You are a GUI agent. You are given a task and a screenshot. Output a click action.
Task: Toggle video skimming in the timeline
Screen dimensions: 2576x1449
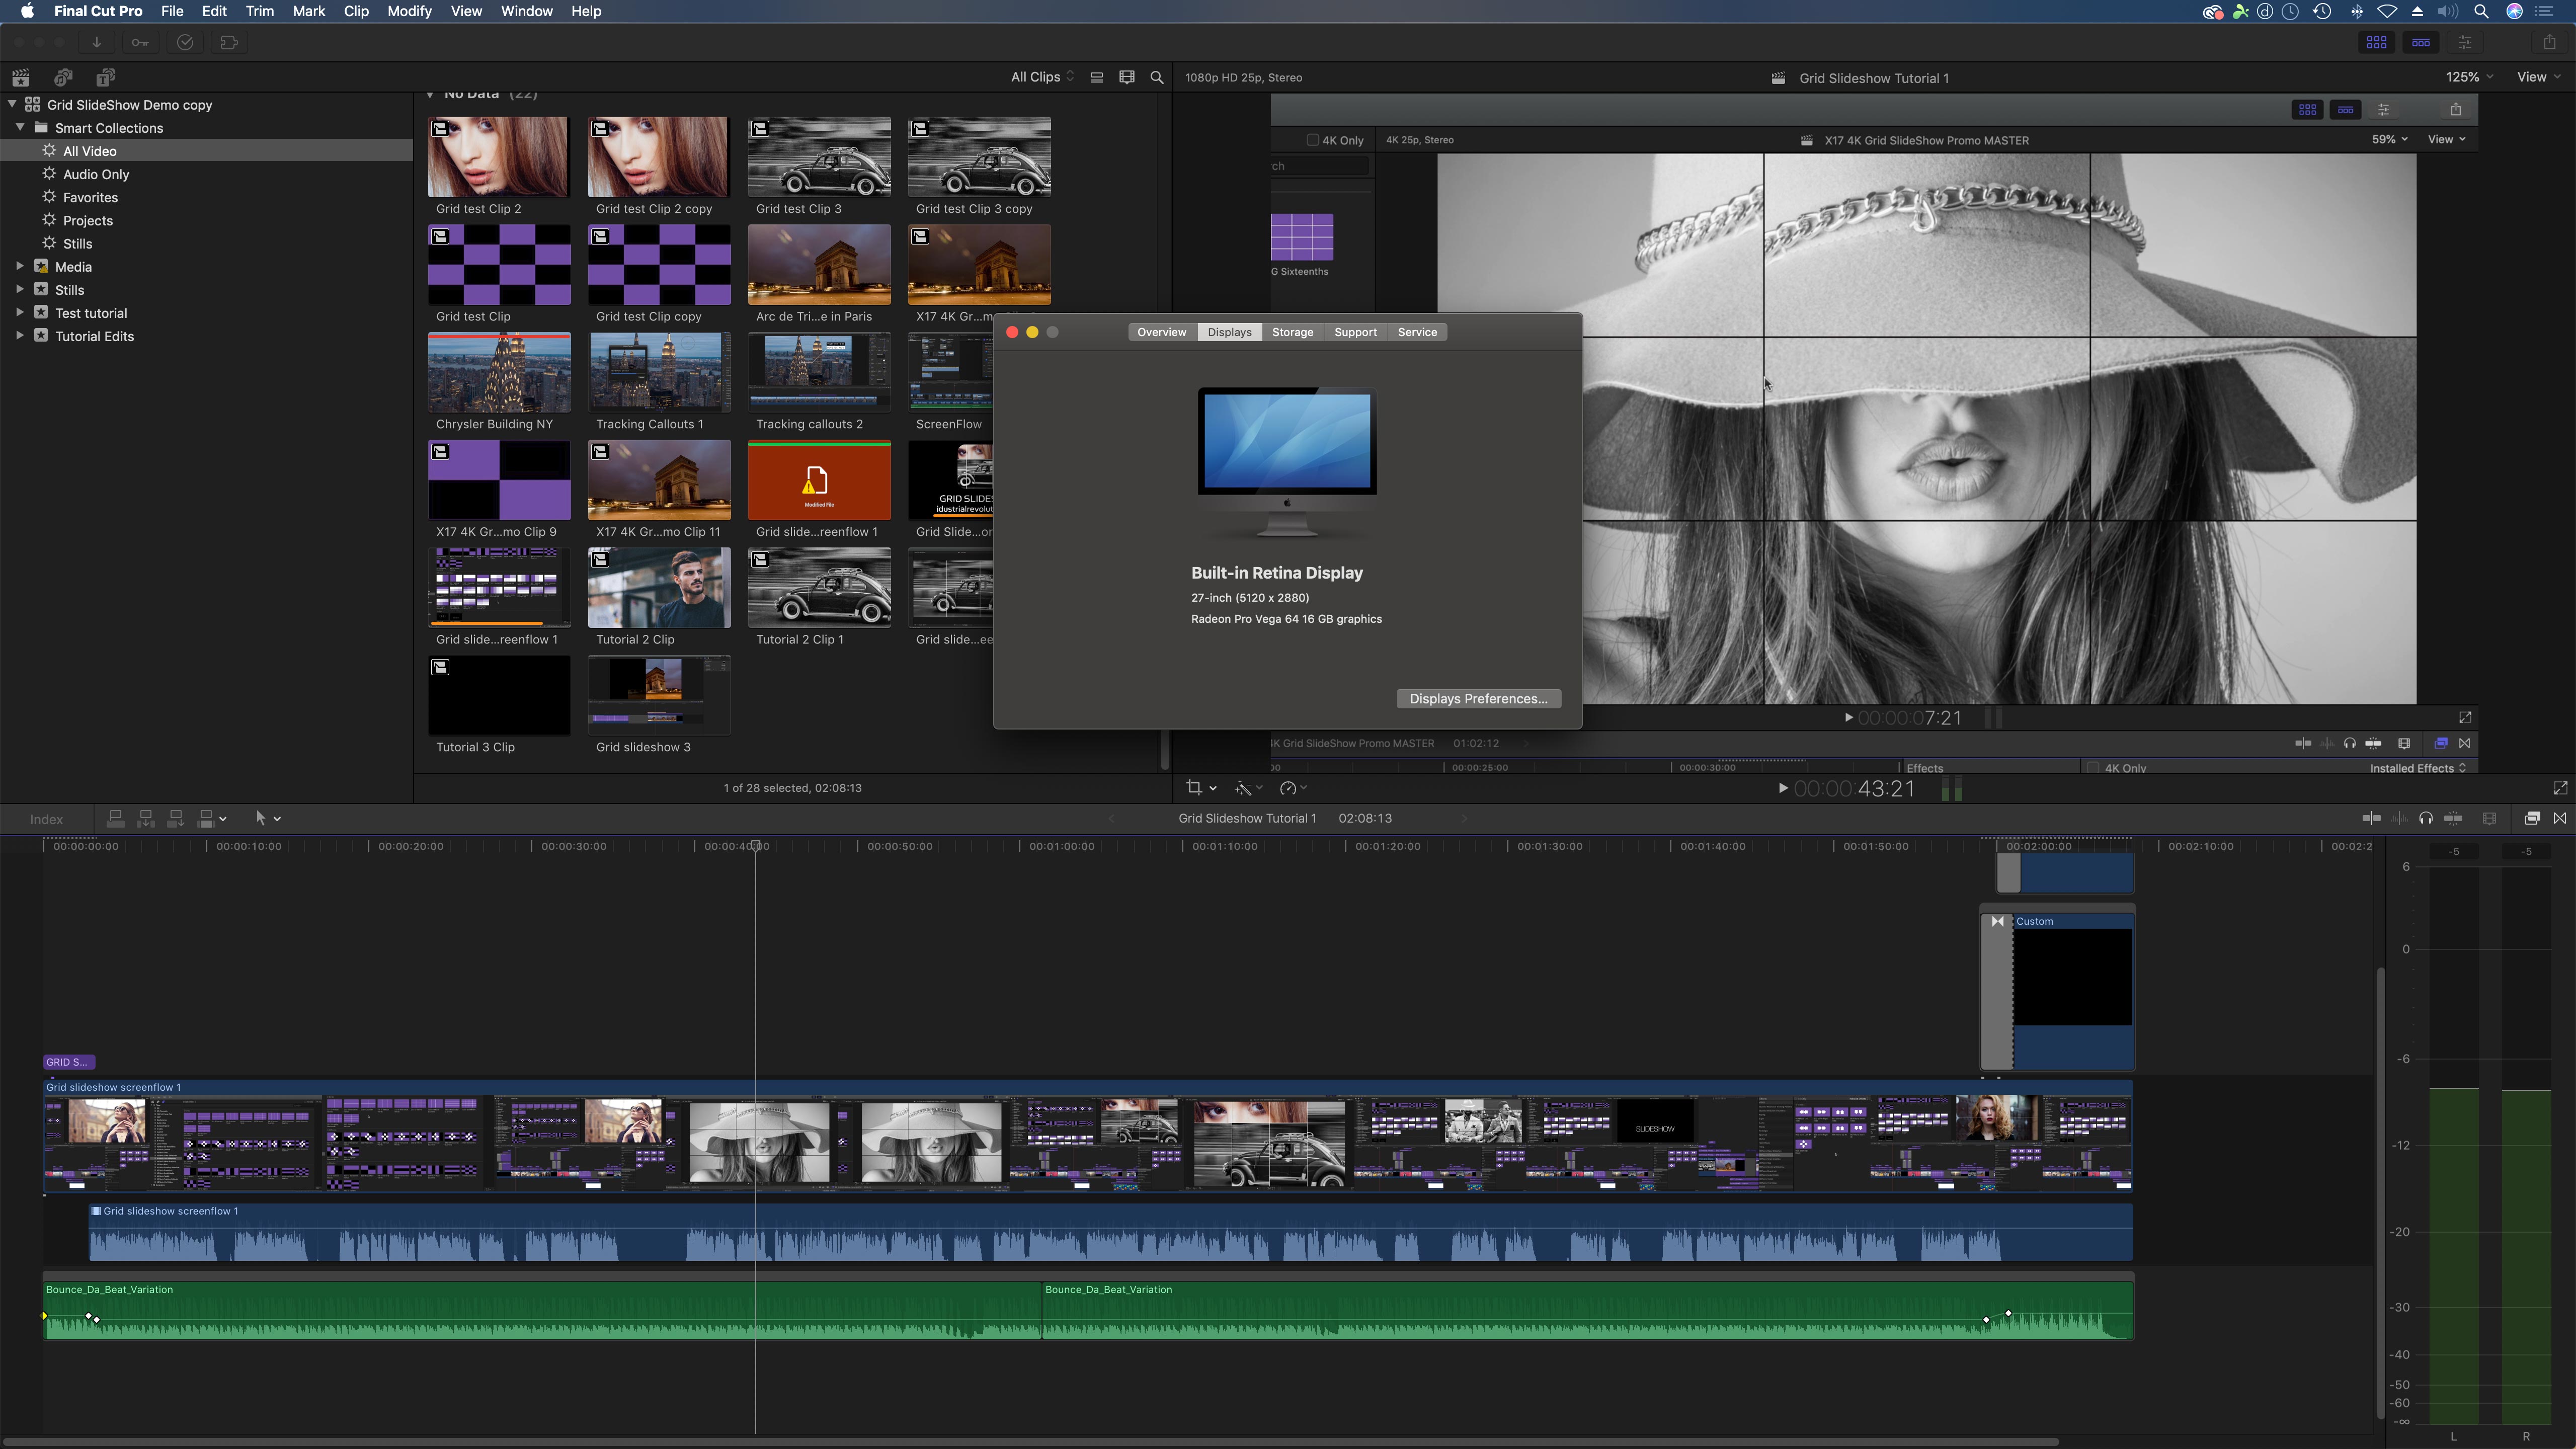[x=2371, y=818]
